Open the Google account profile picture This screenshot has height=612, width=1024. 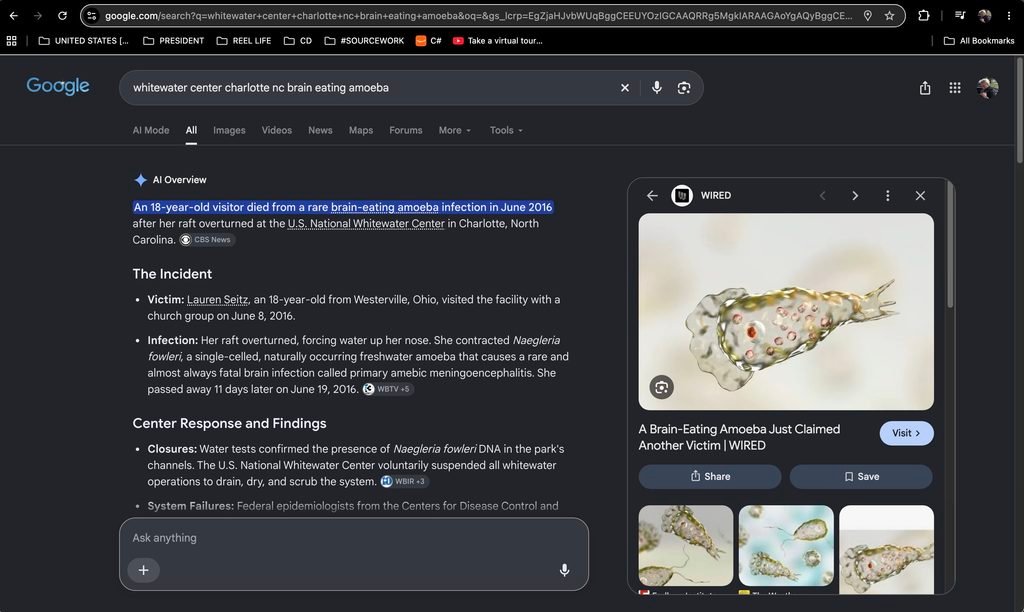pos(987,88)
